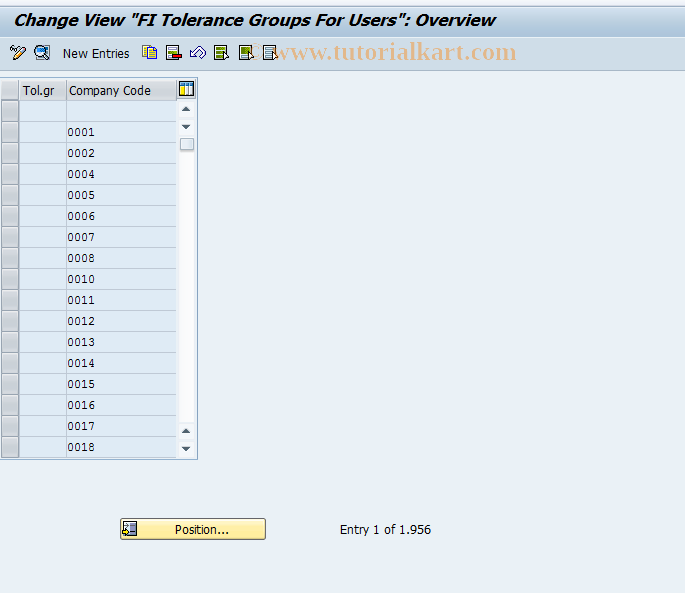Select the first blank-row selector

coord(10,111)
